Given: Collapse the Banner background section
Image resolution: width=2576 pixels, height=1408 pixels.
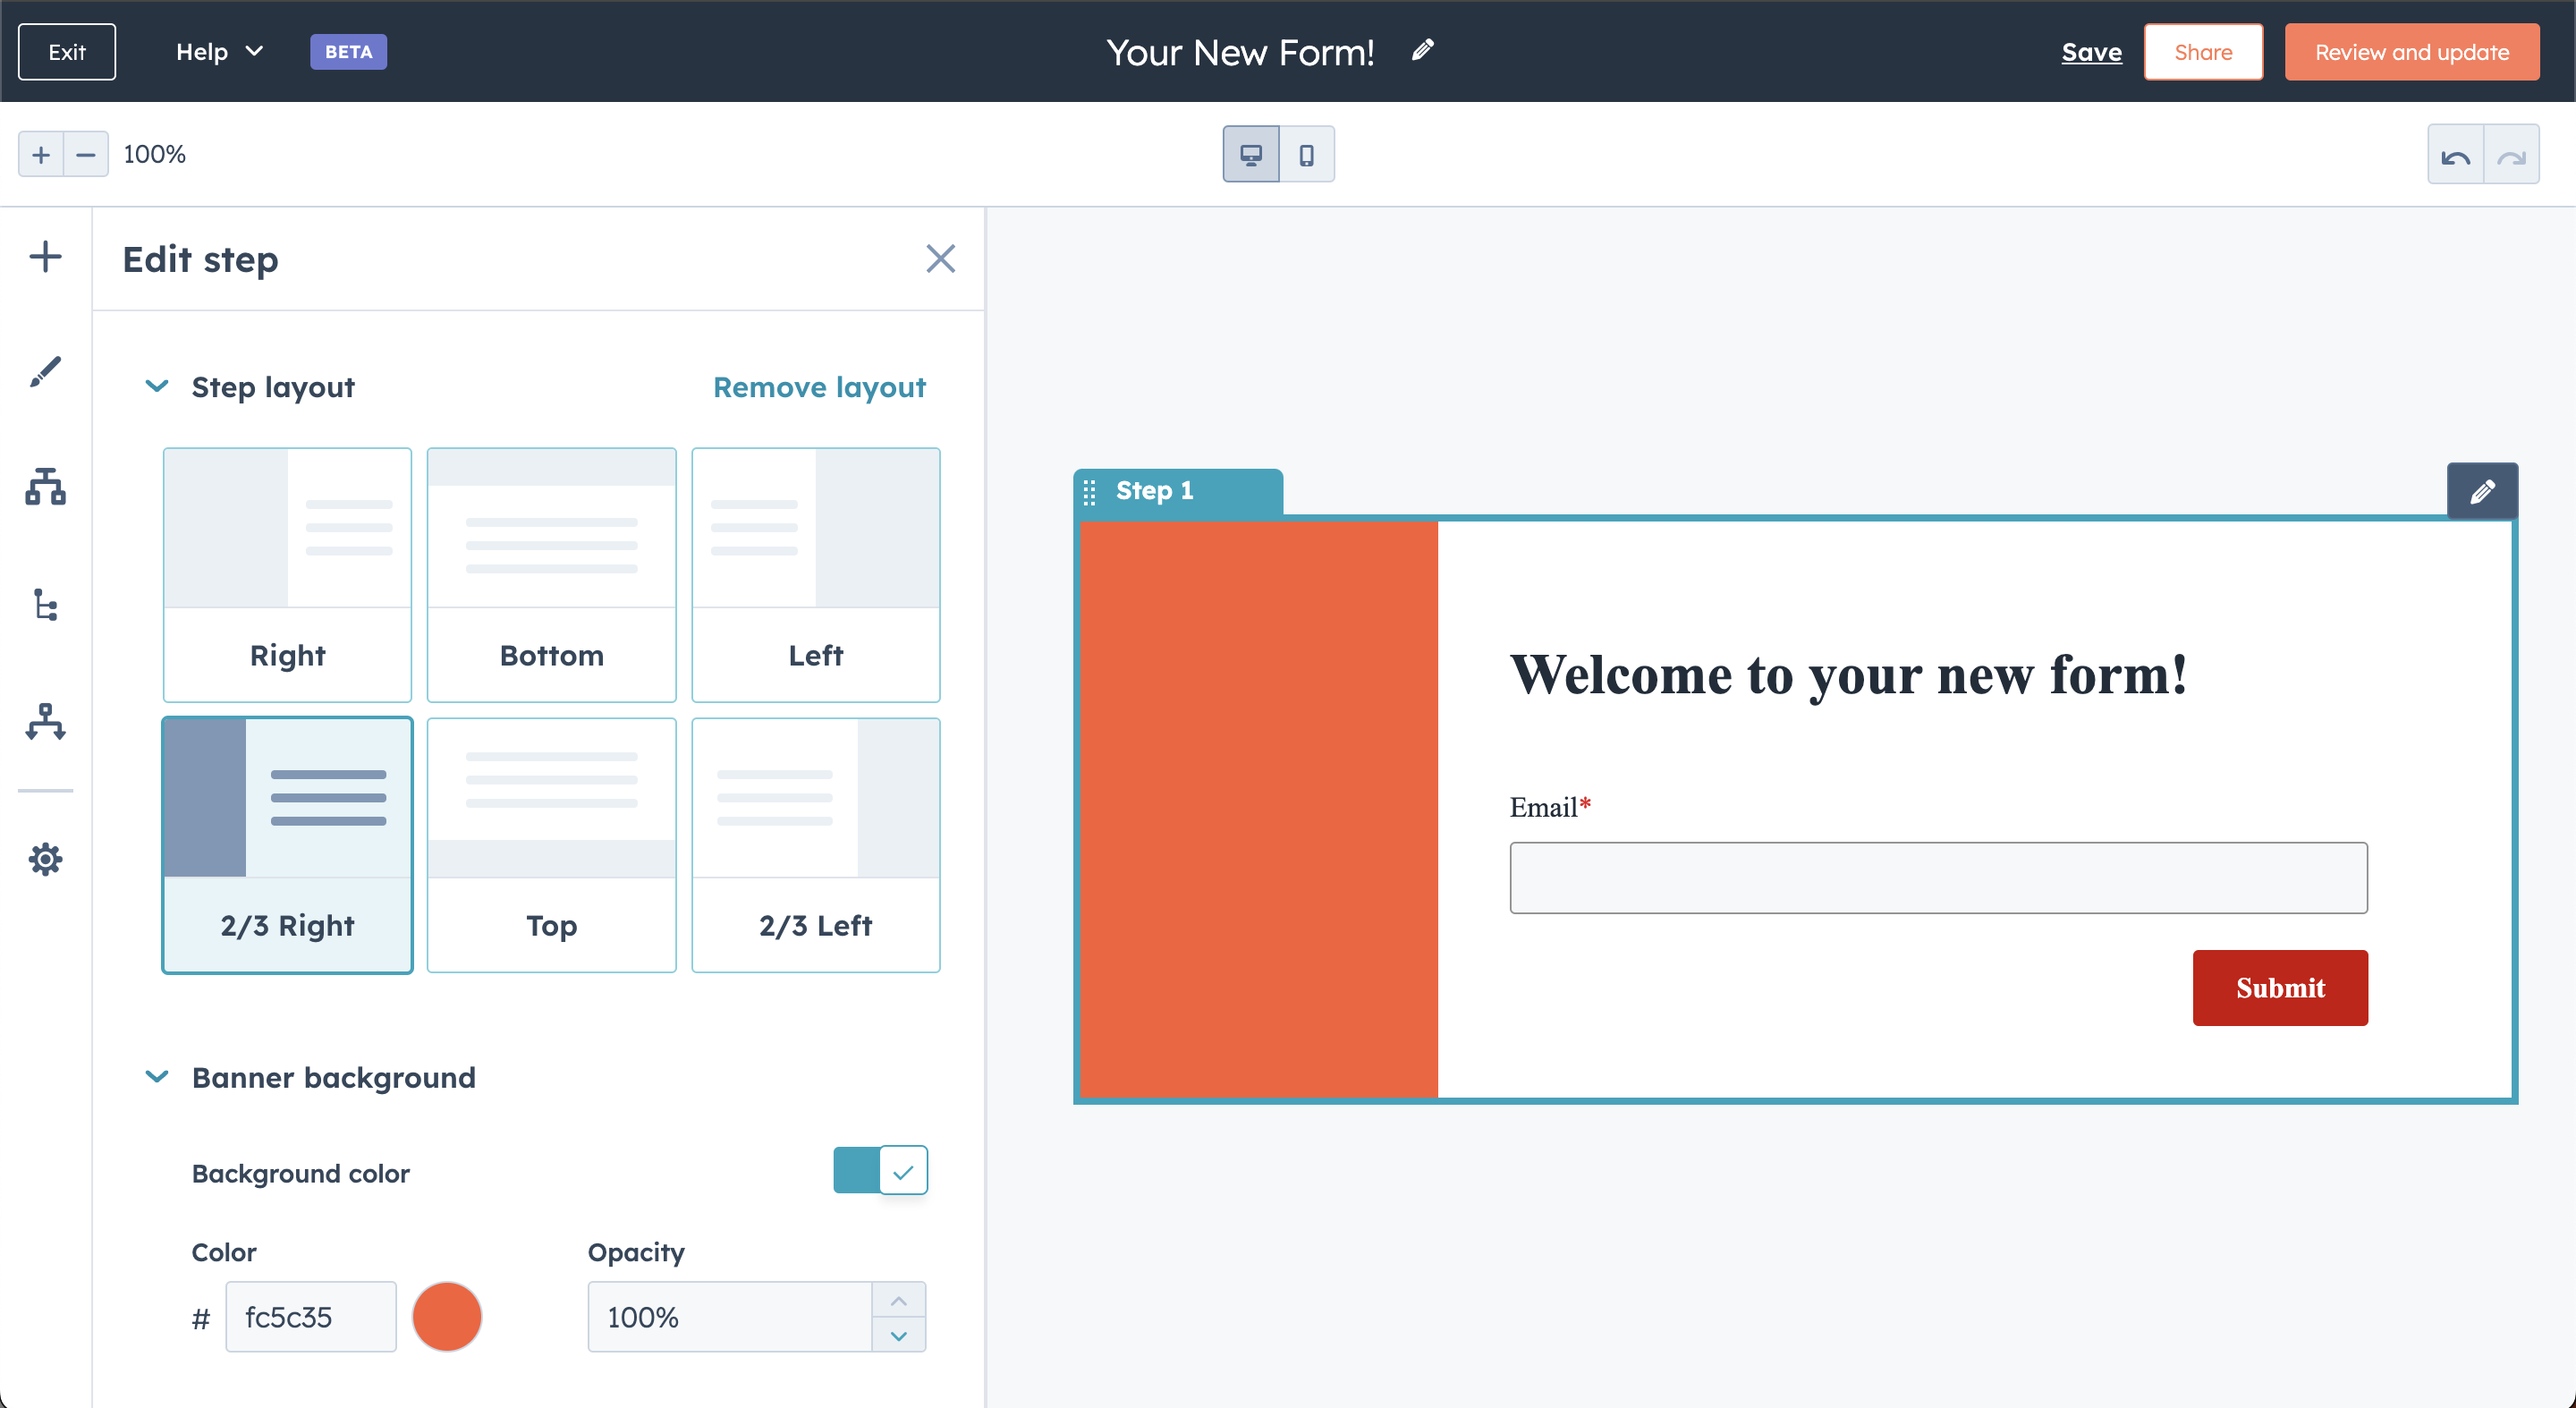Looking at the screenshot, I should (x=156, y=1077).
